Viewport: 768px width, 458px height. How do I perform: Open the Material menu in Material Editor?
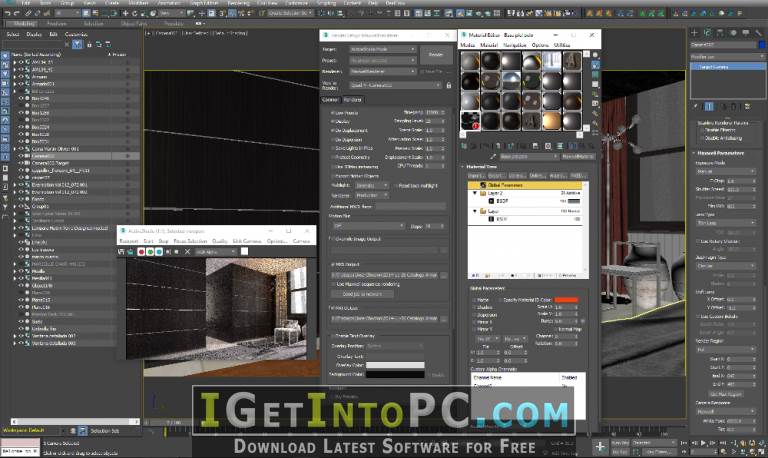(488, 45)
